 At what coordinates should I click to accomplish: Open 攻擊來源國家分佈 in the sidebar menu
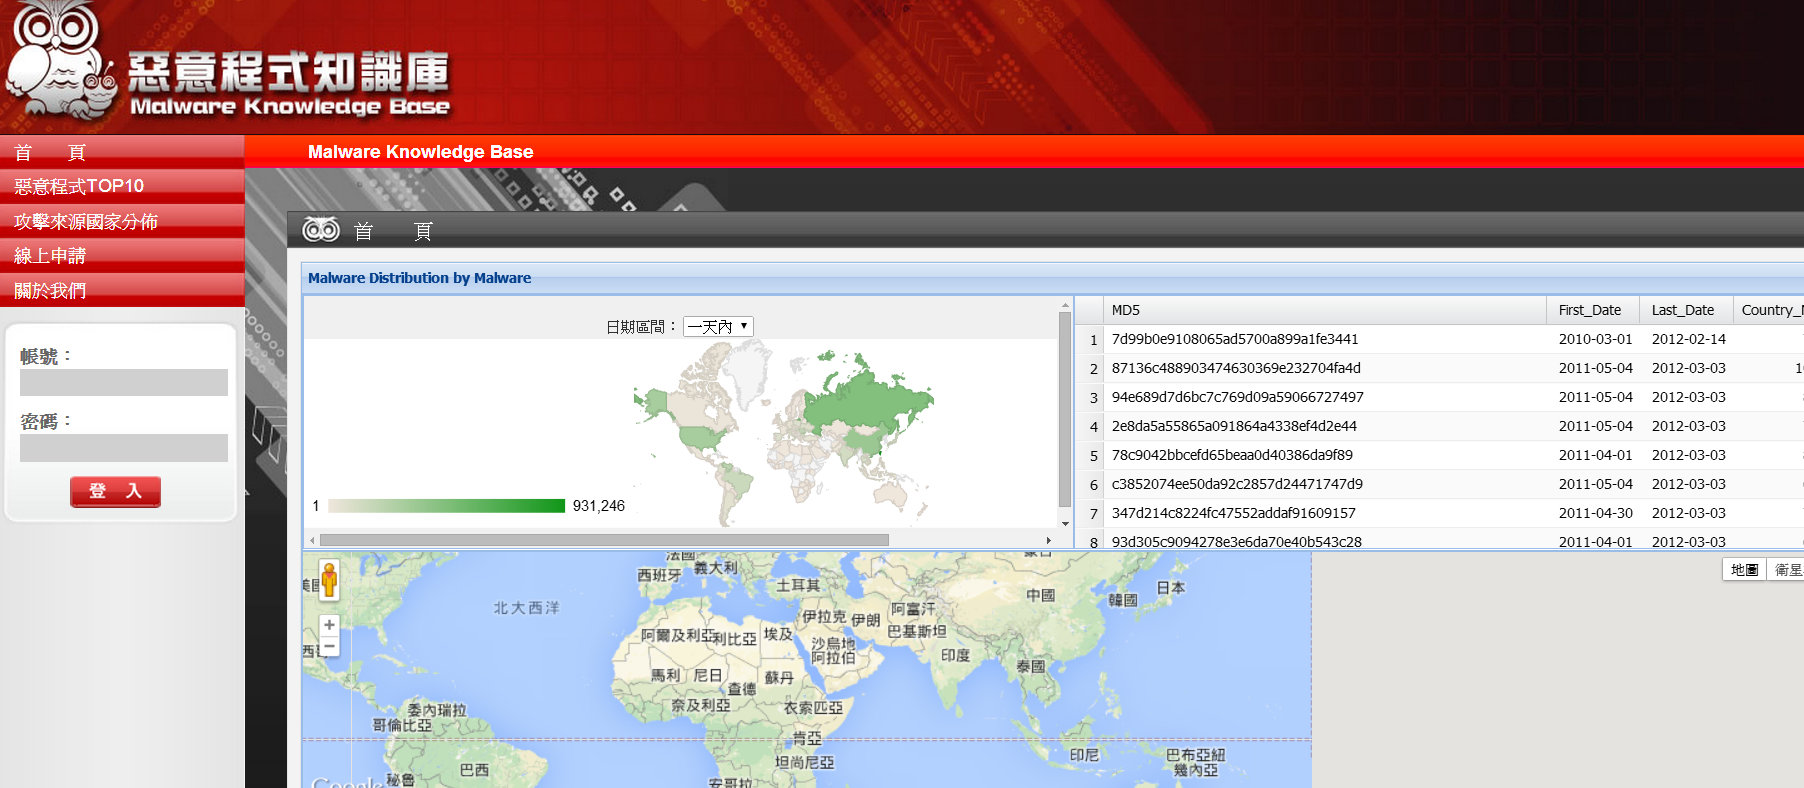[86, 221]
